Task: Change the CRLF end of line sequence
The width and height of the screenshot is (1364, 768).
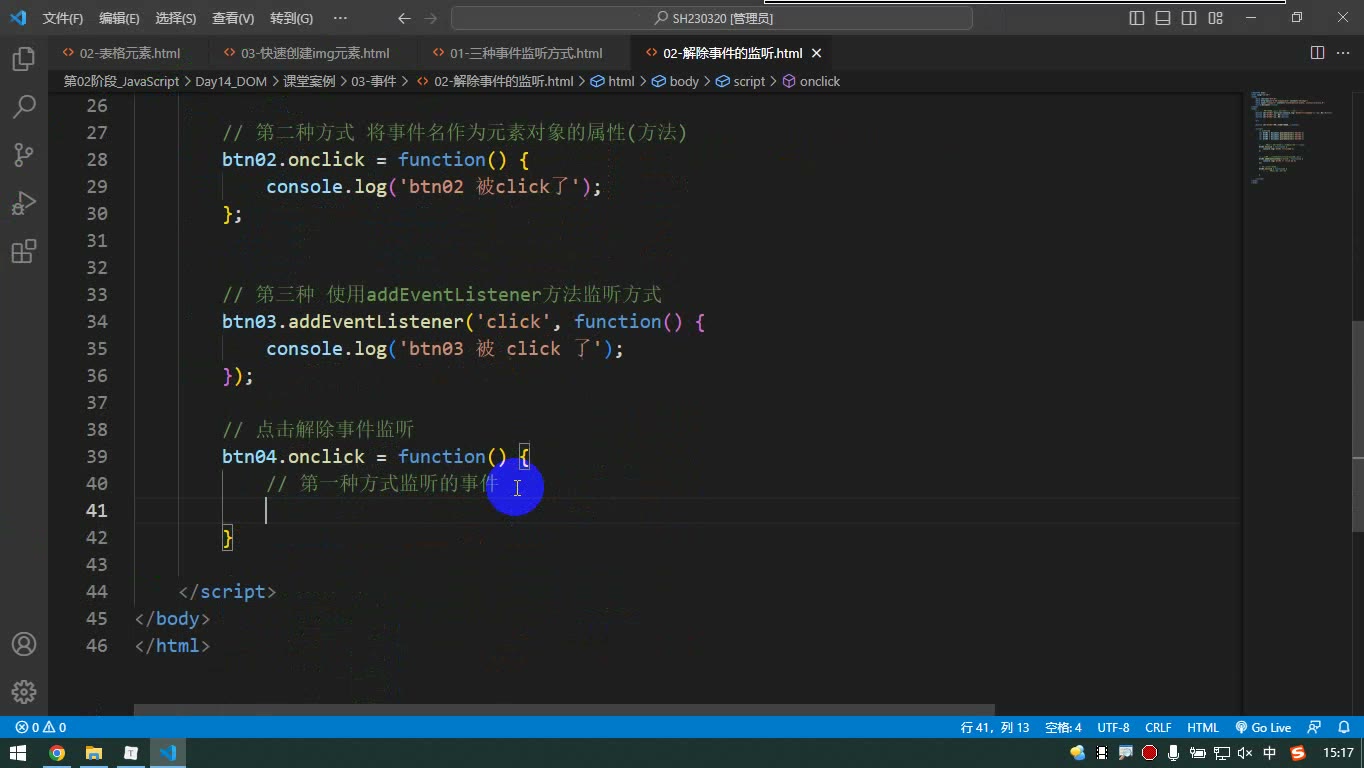Action: pos(1158,728)
